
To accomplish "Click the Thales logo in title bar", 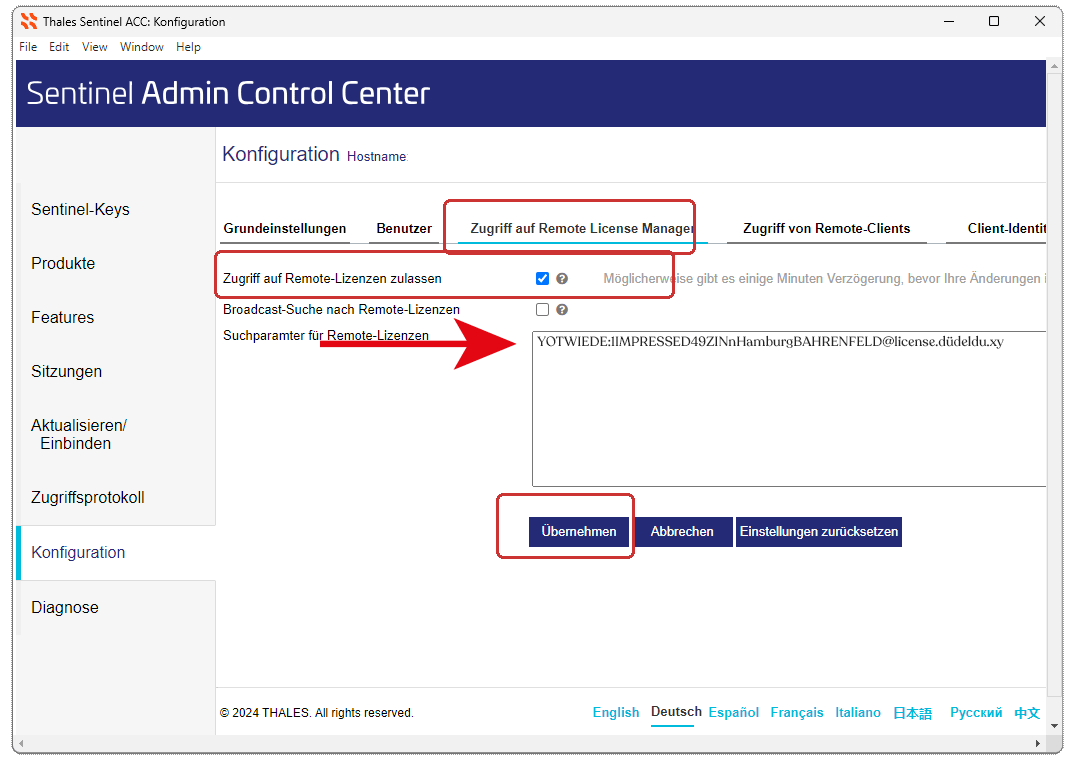I will 29,21.
